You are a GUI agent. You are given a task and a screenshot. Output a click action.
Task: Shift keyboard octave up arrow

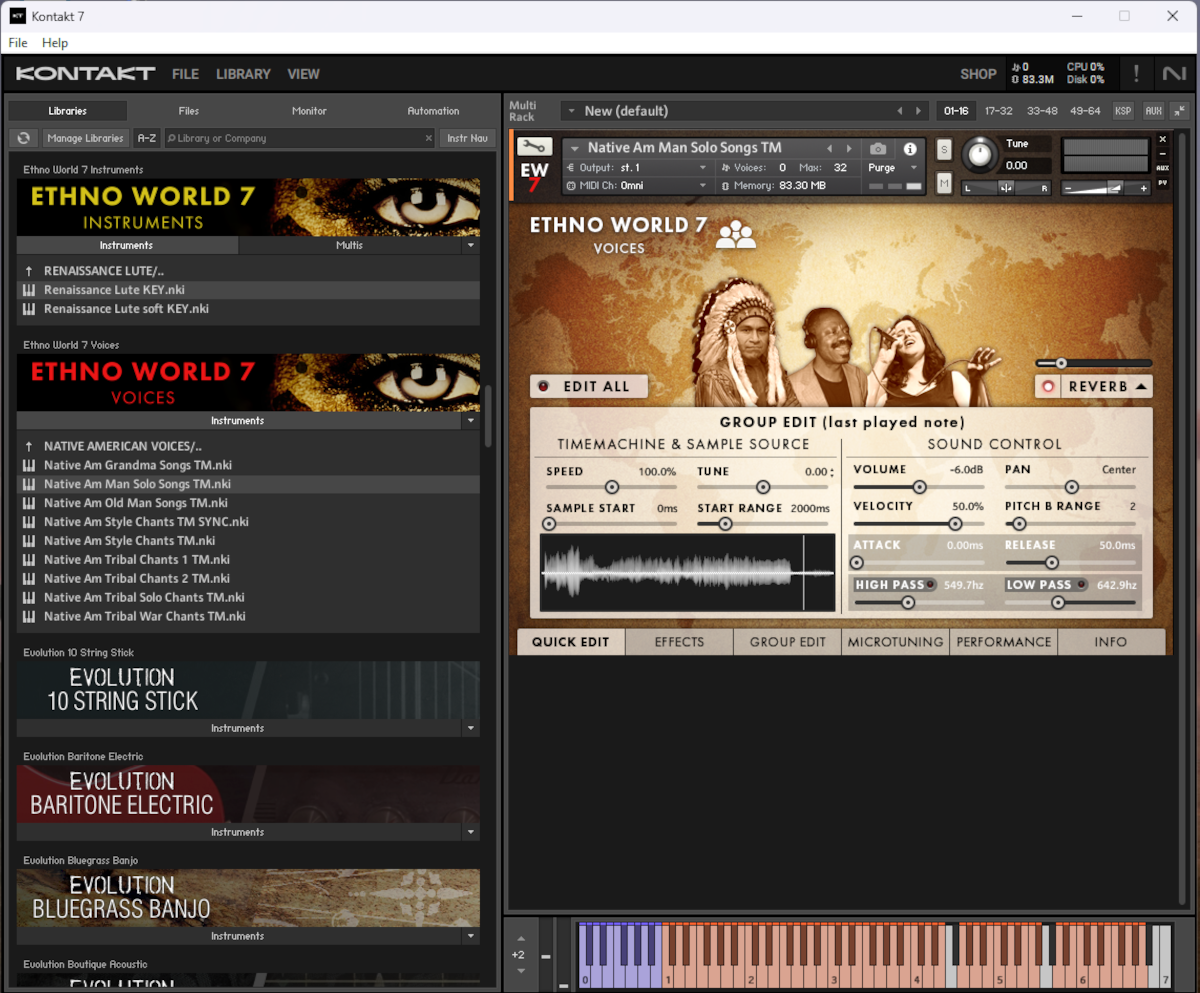pos(519,939)
